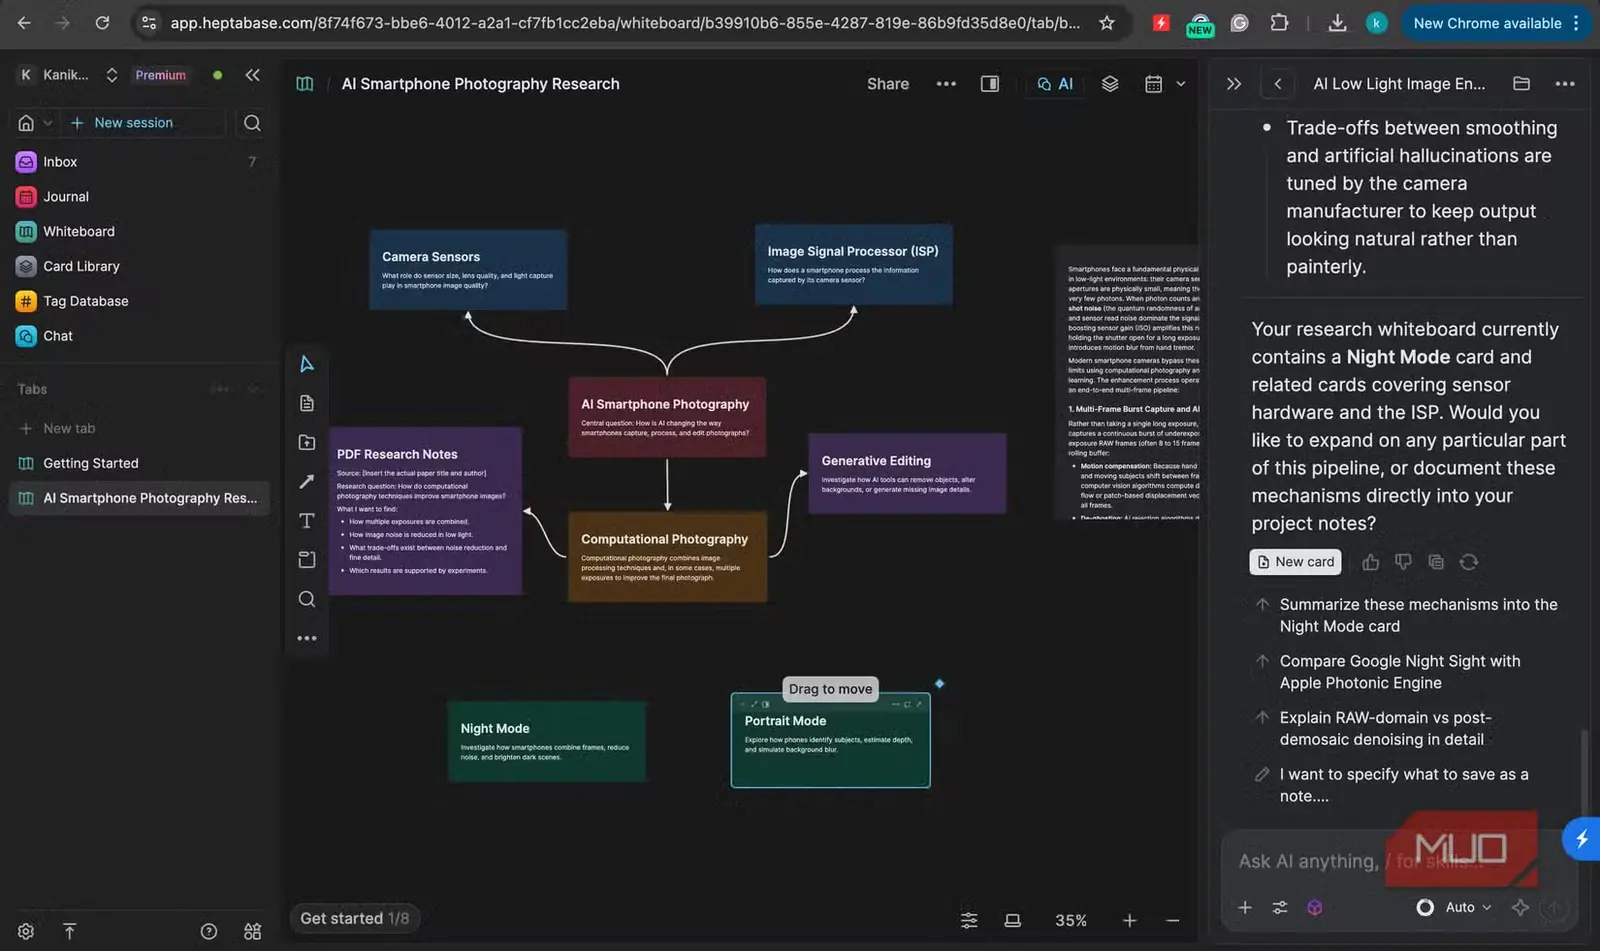Toggle the right sidebar layout
The width and height of the screenshot is (1600, 951).
[990, 84]
